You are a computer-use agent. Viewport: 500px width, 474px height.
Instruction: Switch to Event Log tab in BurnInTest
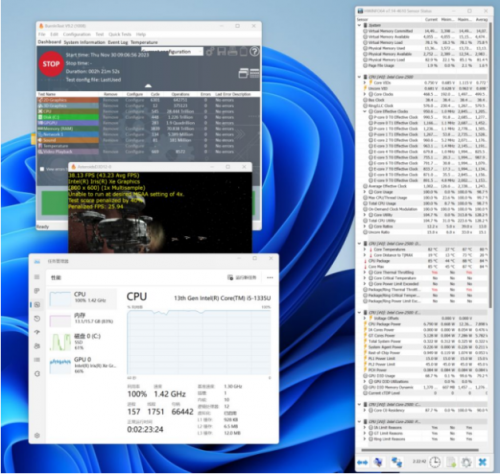coord(118,42)
